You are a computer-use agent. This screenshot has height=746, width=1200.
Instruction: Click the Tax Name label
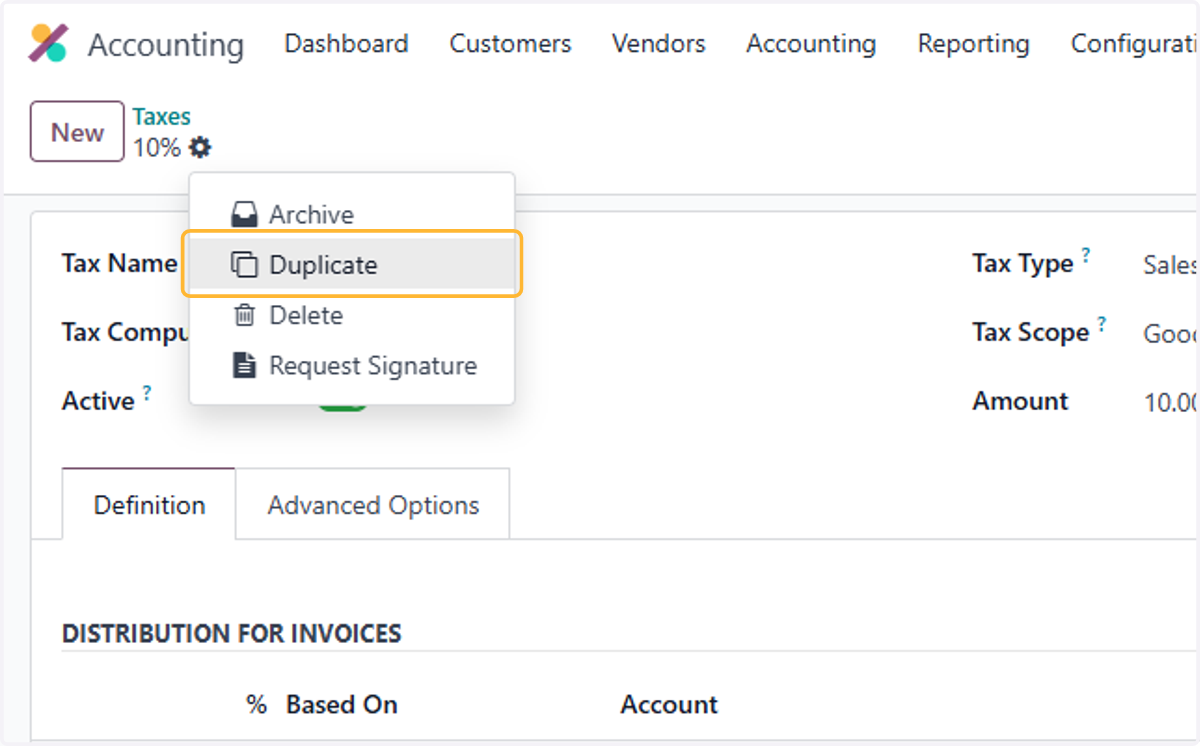coord(119,264)
